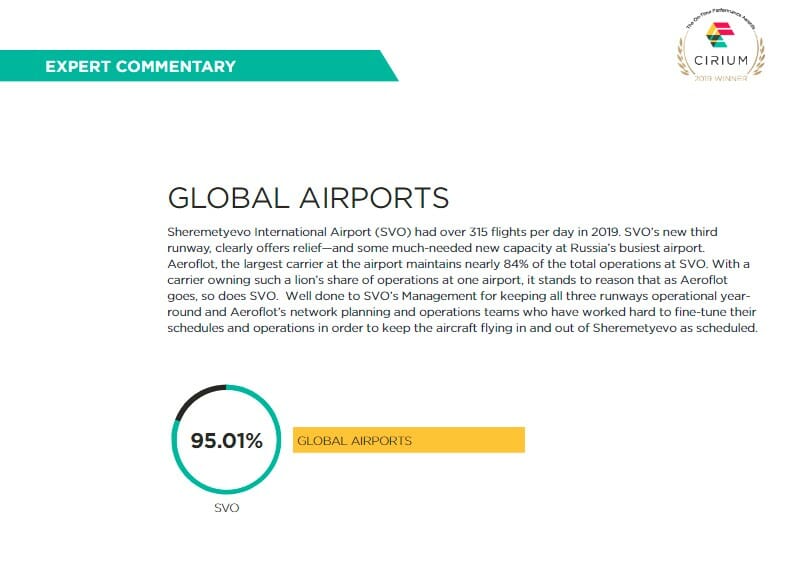Viewport: 809px width, 563px height.
Task: Select the EXPERT COMMENTARY banner
Action: point(199,66)
